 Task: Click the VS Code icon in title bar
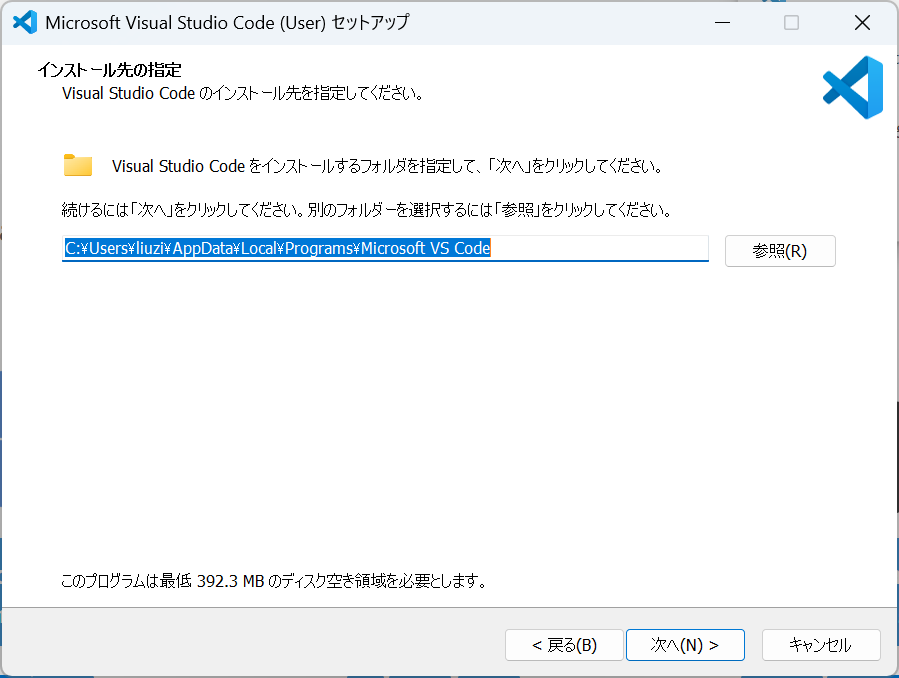pos(24,22)
